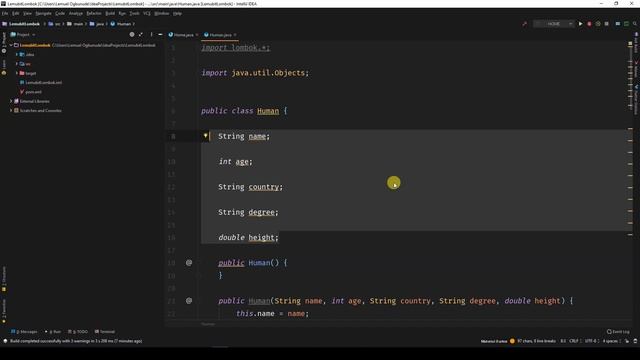Click the green toolbar icon beside search
This screenshot has width=640, height=360.
[x=626, y=24]
